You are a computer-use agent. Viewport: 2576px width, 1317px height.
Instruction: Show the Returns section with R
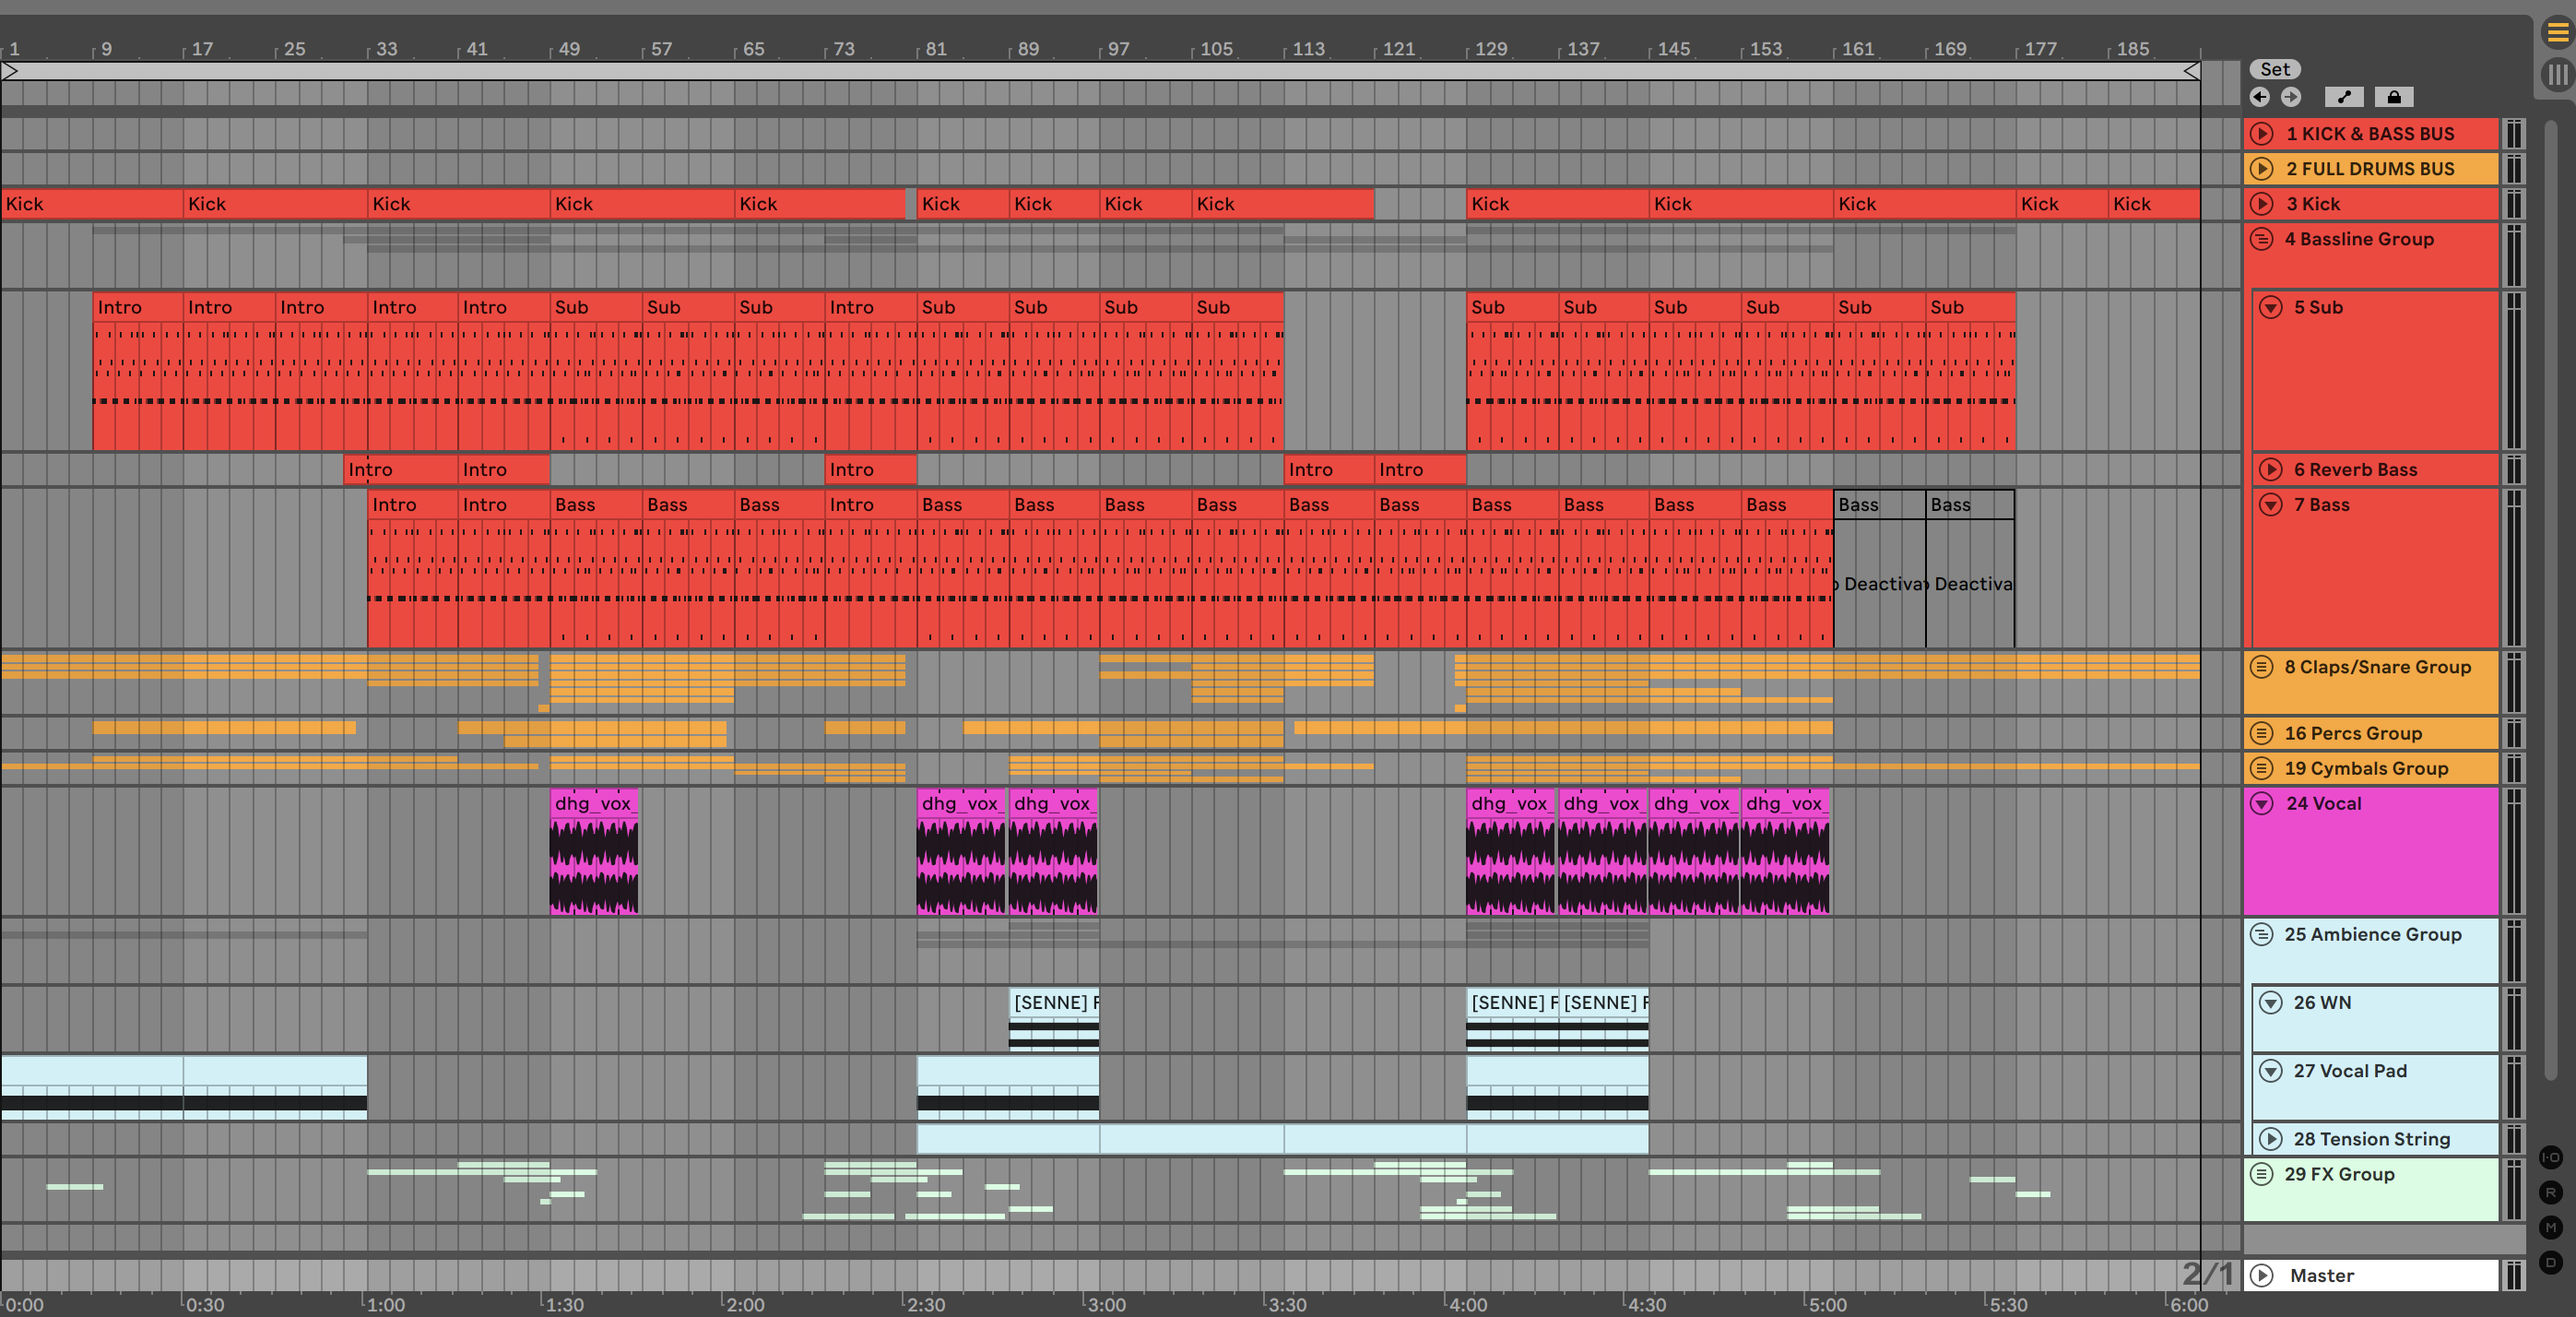(x=2550, y=1192)
